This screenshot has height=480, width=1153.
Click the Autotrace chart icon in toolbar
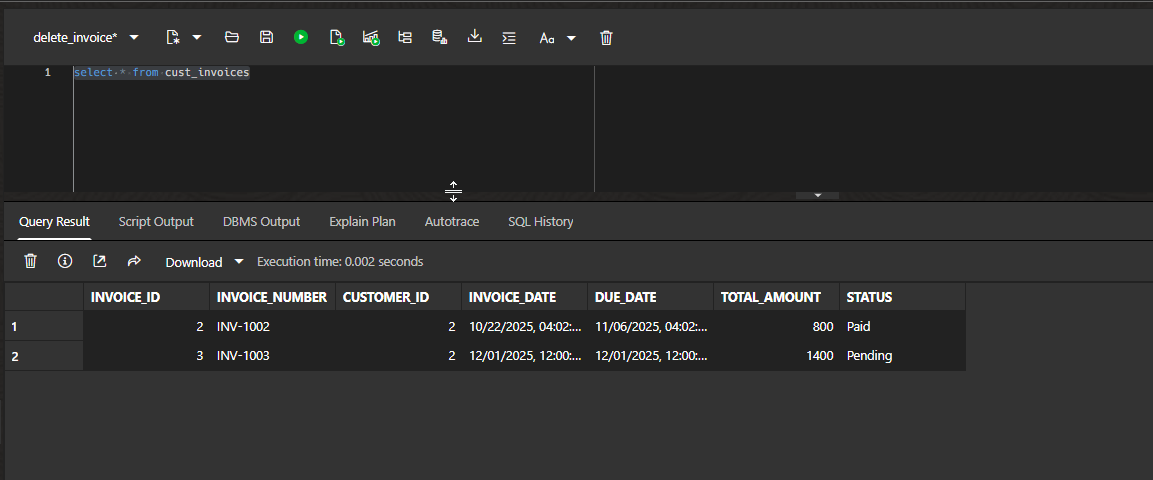coord(371,37)
